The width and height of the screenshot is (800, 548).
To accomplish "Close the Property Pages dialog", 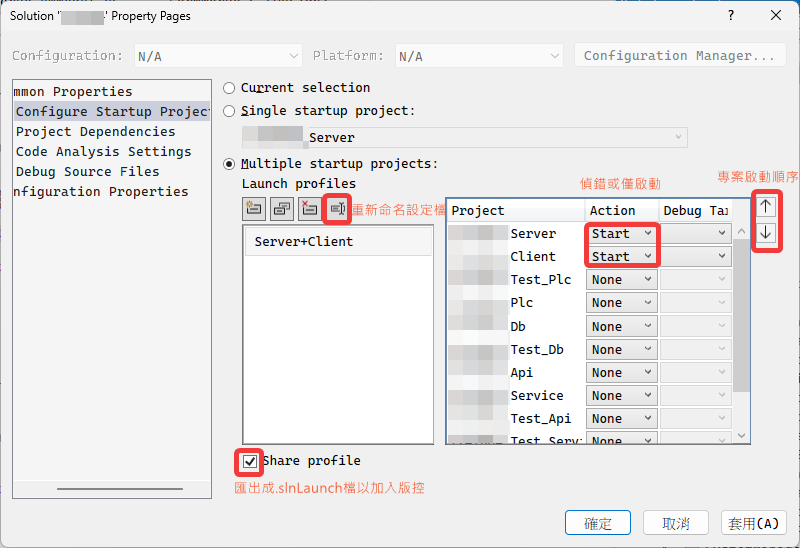I will click(776, 16).
